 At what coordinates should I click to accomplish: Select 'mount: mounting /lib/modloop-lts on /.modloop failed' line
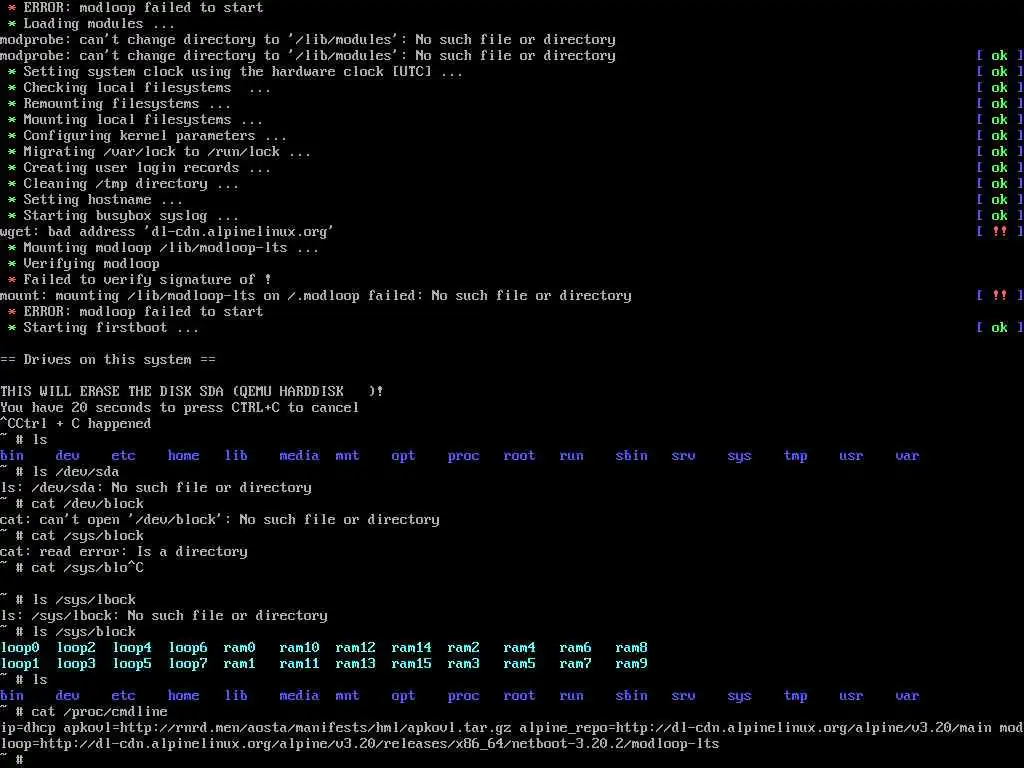pyautogui.click(x=315, y=296)
